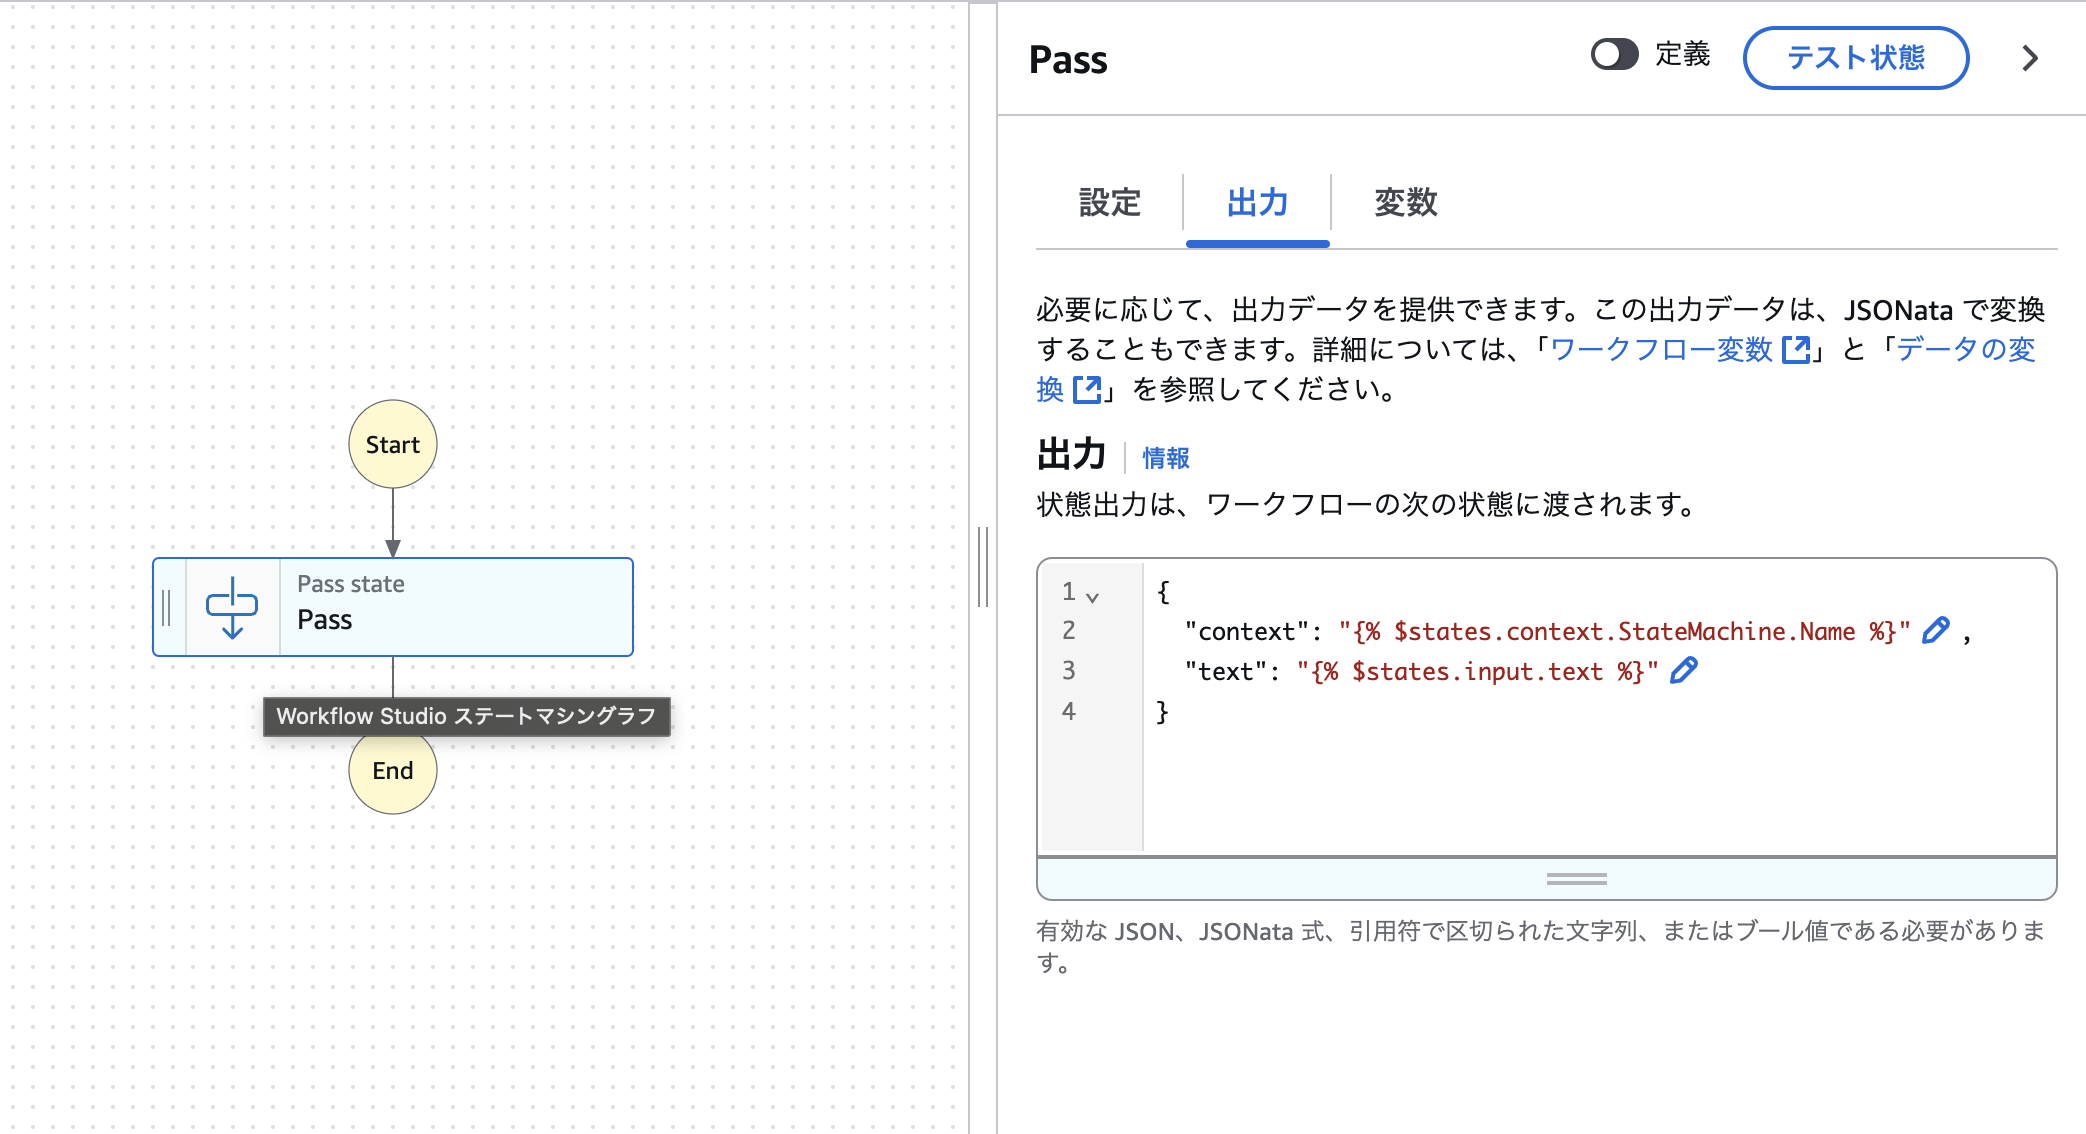The width and height of the screenshot is (2086, 1134).
Task: Switch to the 設定 tab
Action: click(x=1110, y=203)
